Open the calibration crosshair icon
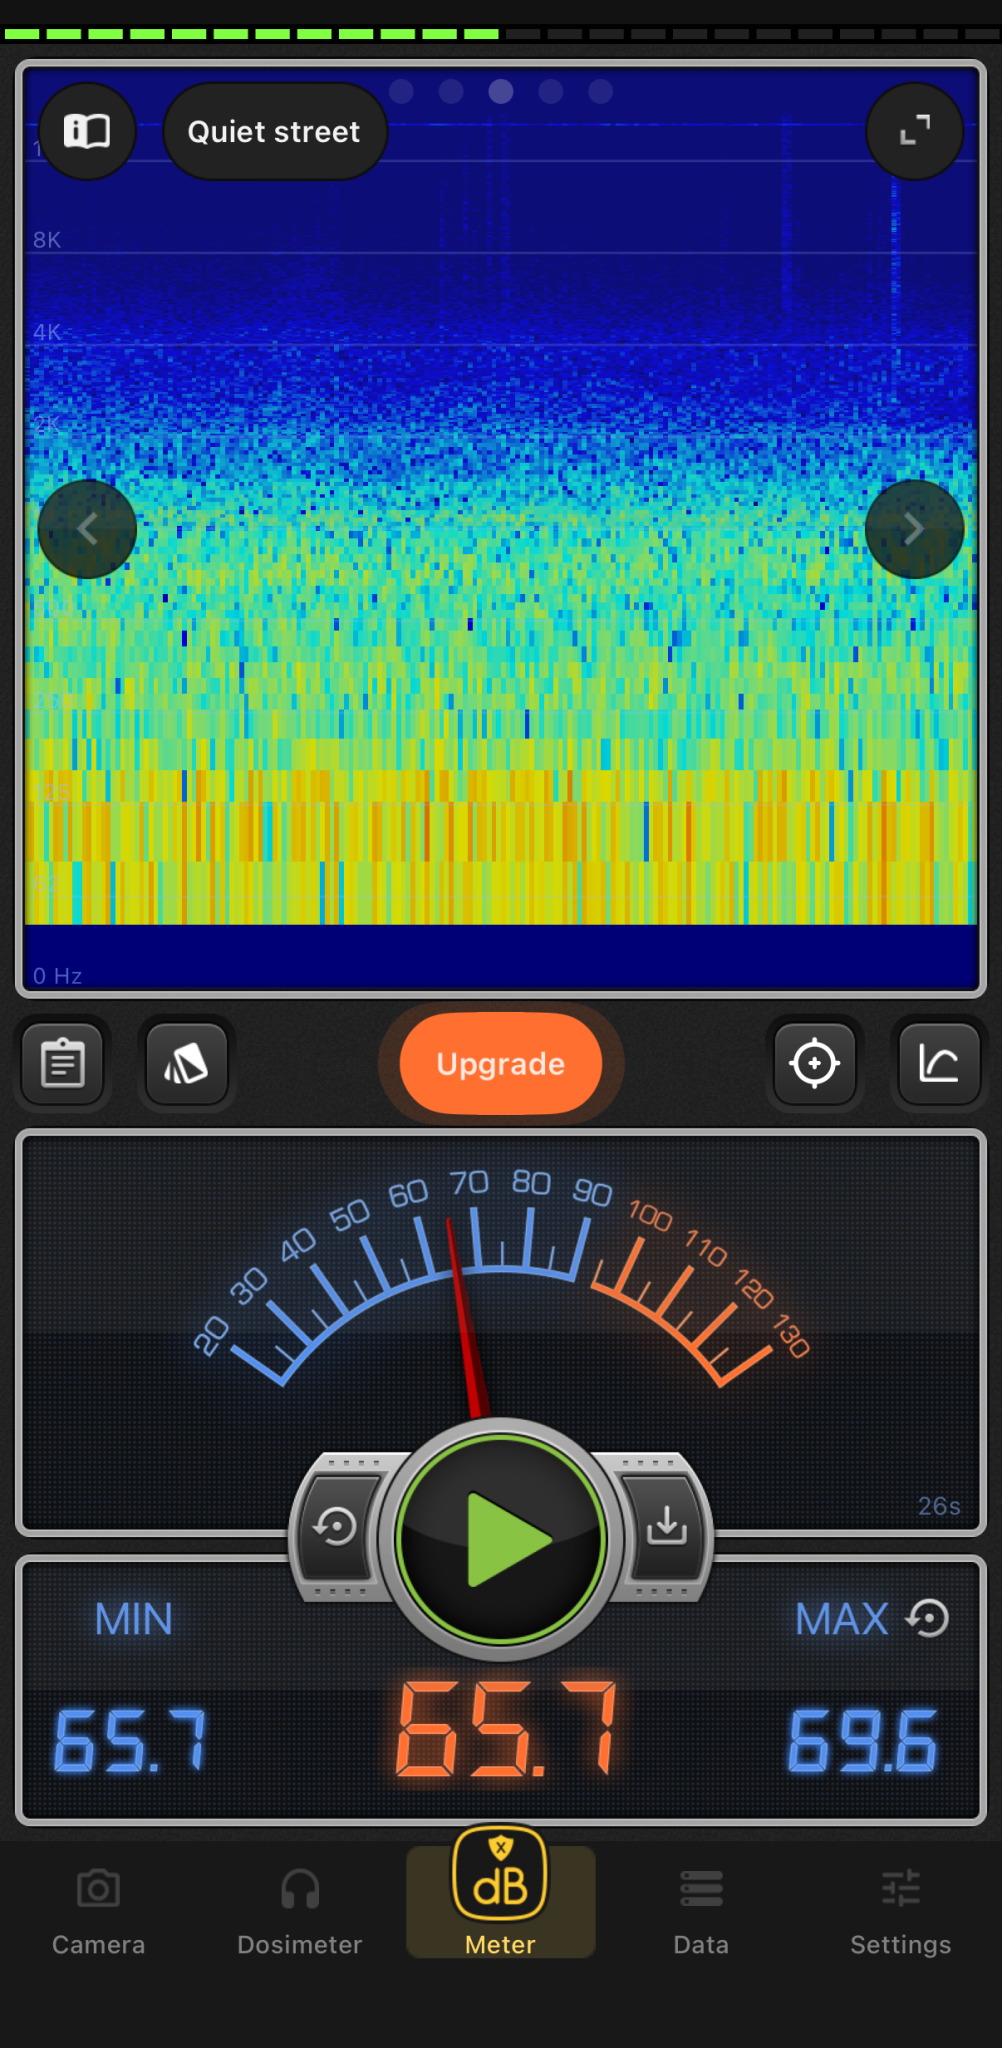 pyautogui.click(x=814, y=1063)
